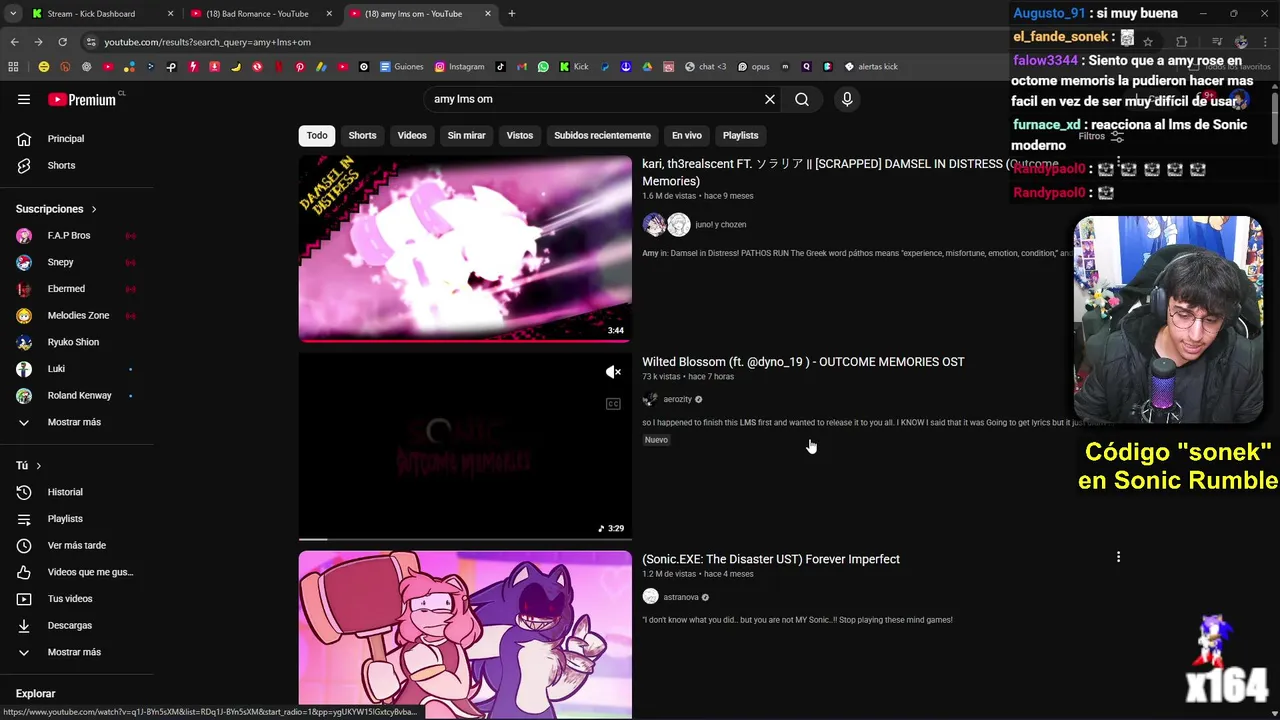
Task: Open the WhatsApp bookmark icon
Action: tap(543, 67)
